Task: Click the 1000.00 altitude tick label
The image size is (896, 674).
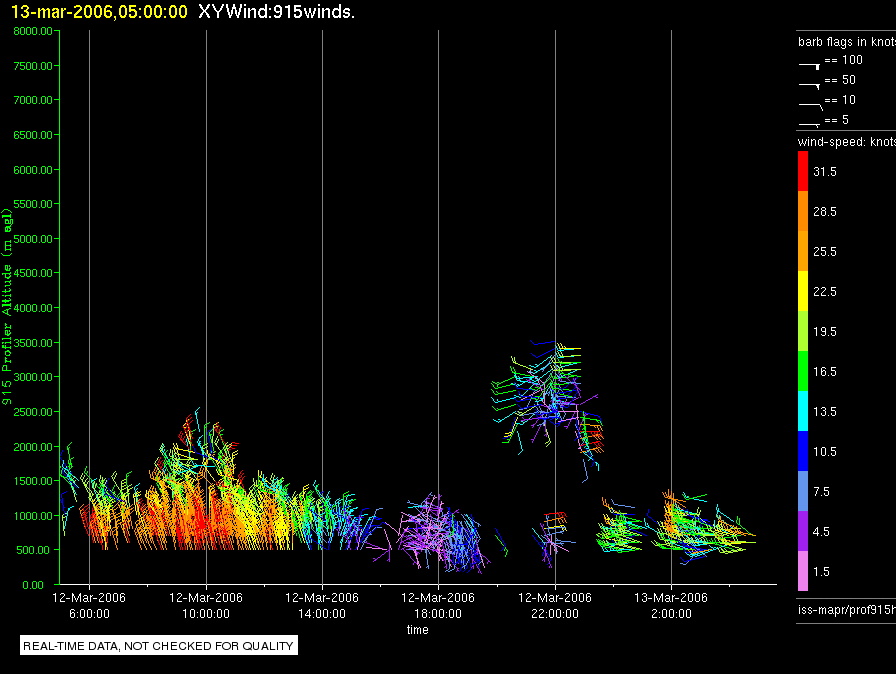Action: click(33, 516)
